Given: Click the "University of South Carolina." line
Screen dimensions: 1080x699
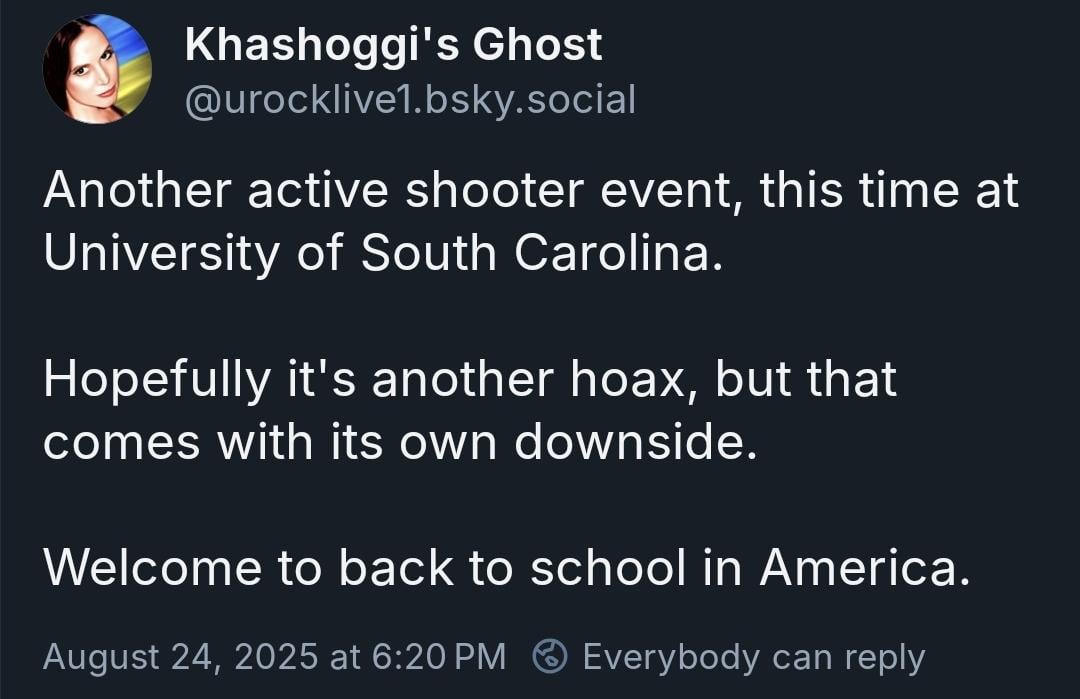Looking at the screenshot, I should point(384,253).
